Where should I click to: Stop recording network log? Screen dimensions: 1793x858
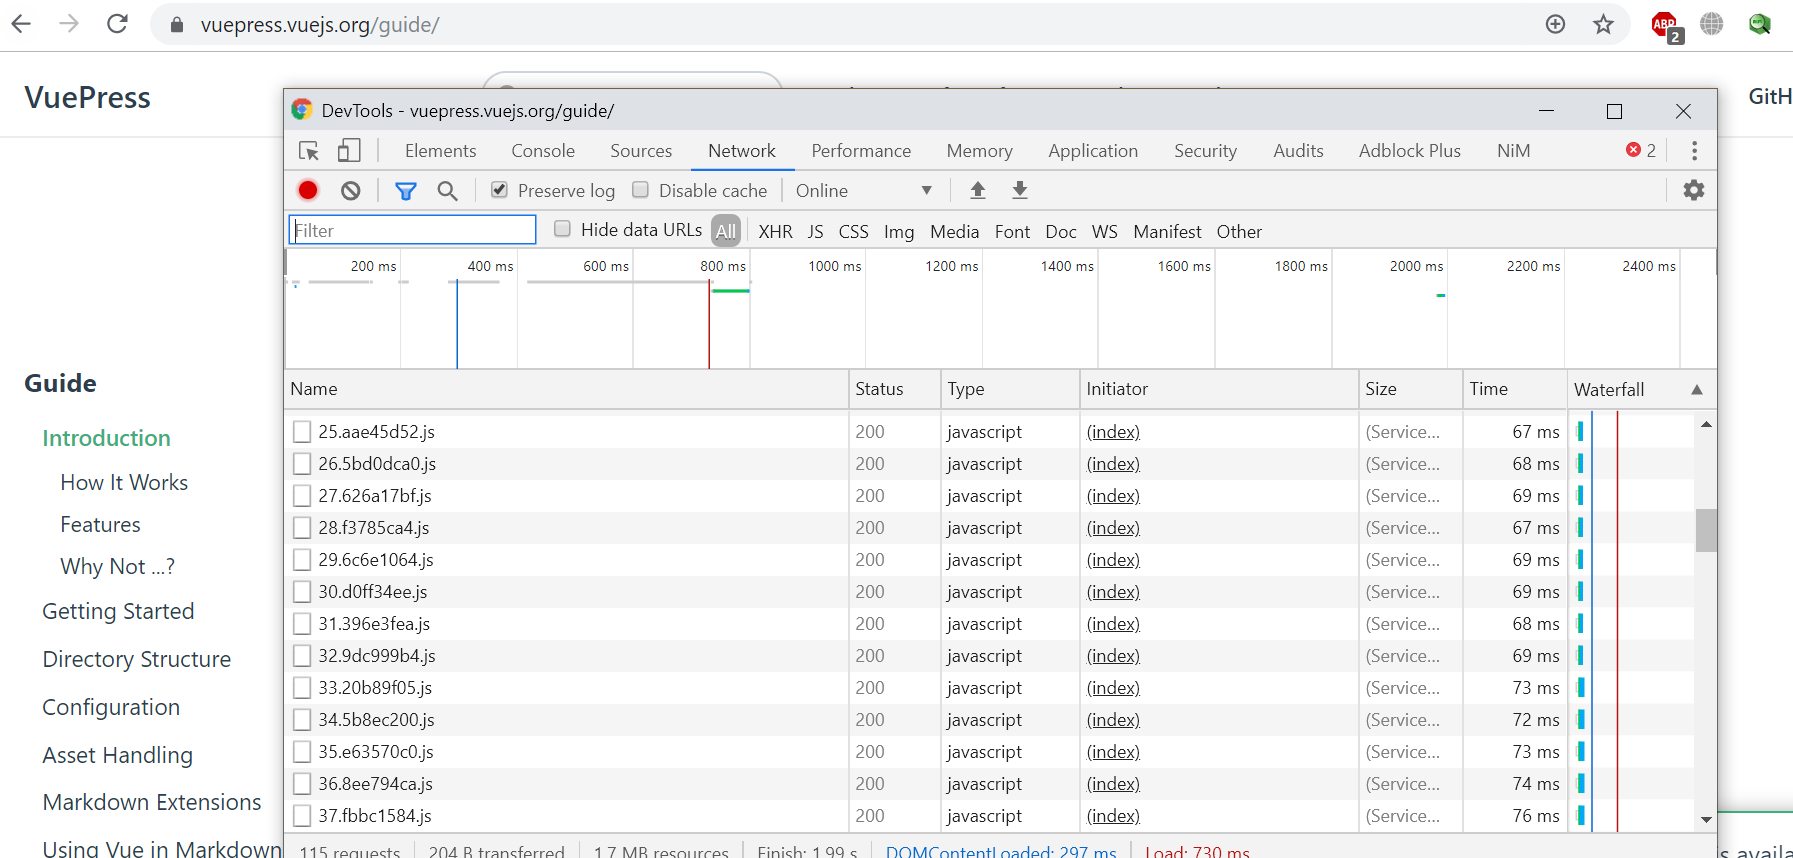(x=308, y=190)
